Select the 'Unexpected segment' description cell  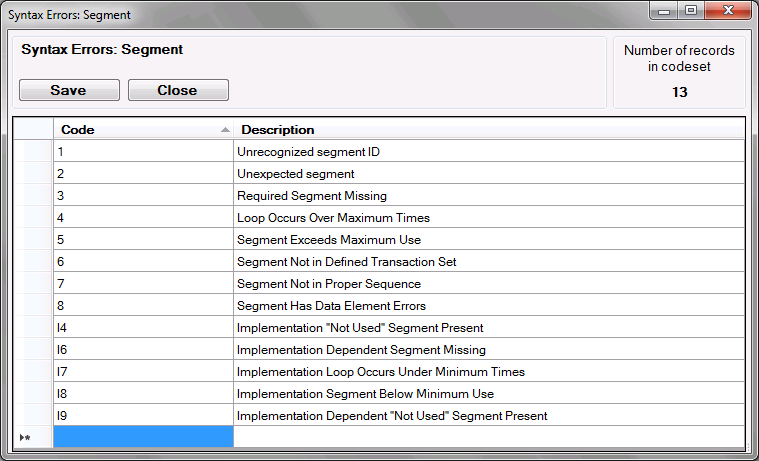pos(488,174)
